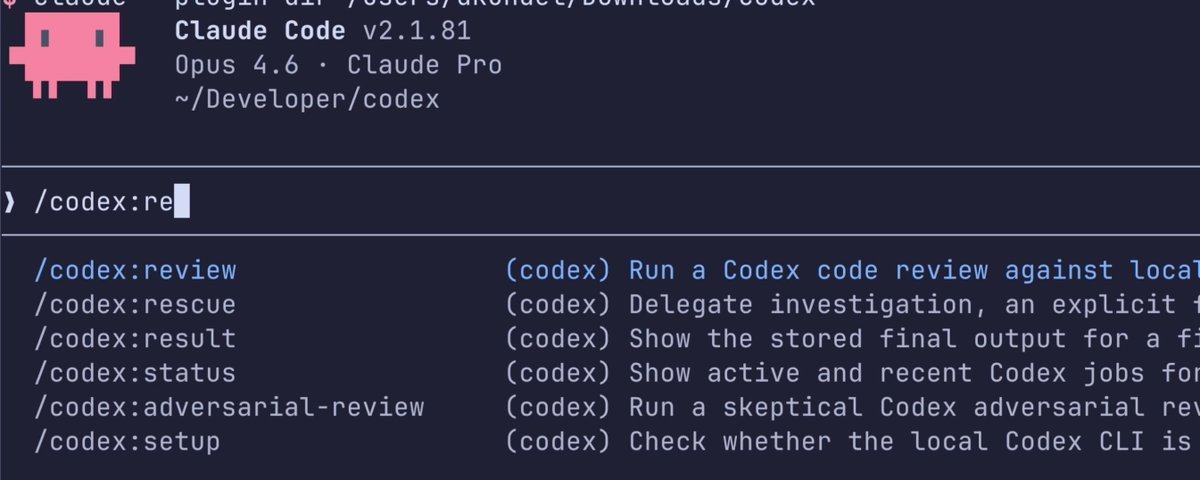
Task: Select the highlighted /codex:review command
Action: [x=135, y=270]
